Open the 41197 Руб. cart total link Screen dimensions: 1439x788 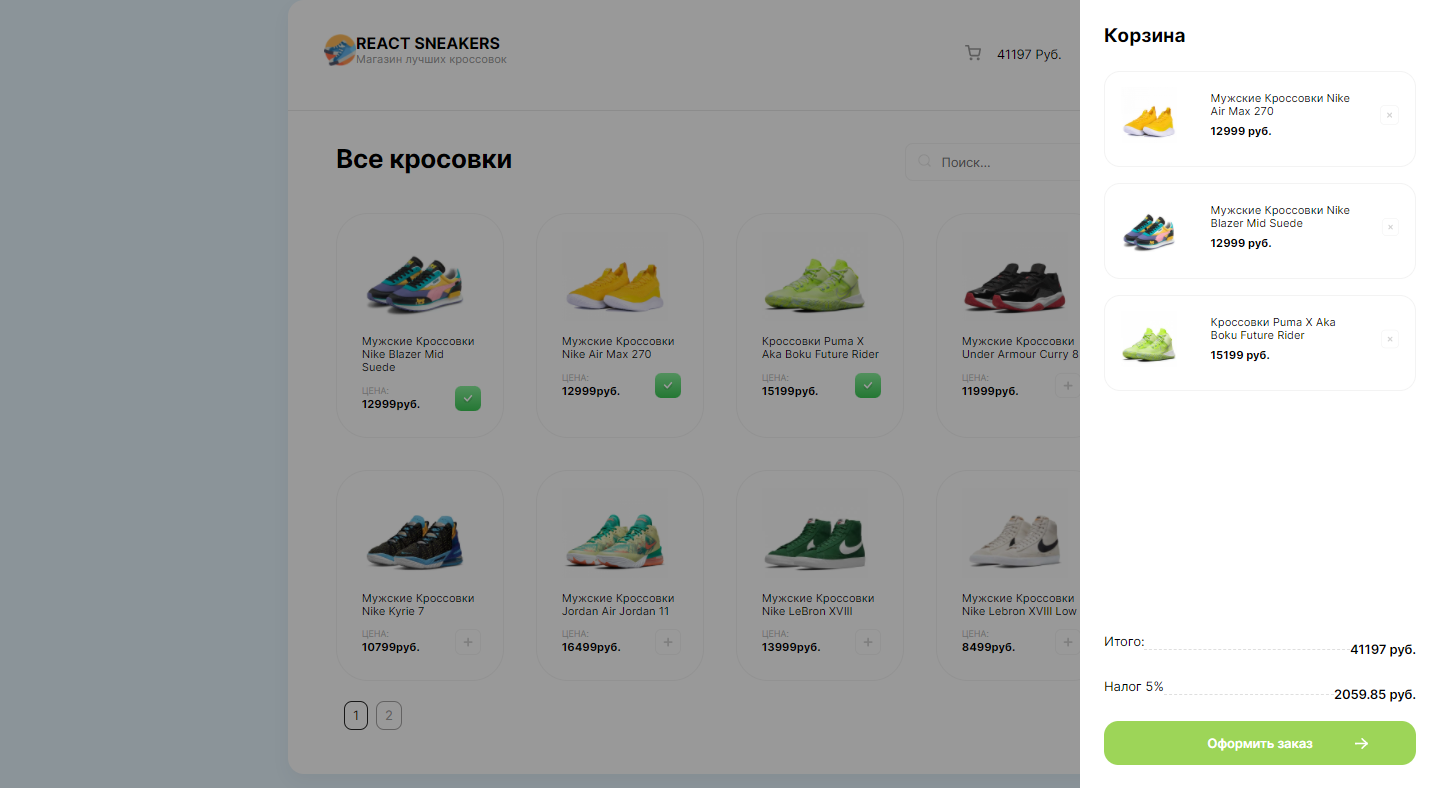click(x=1029, y=54)
